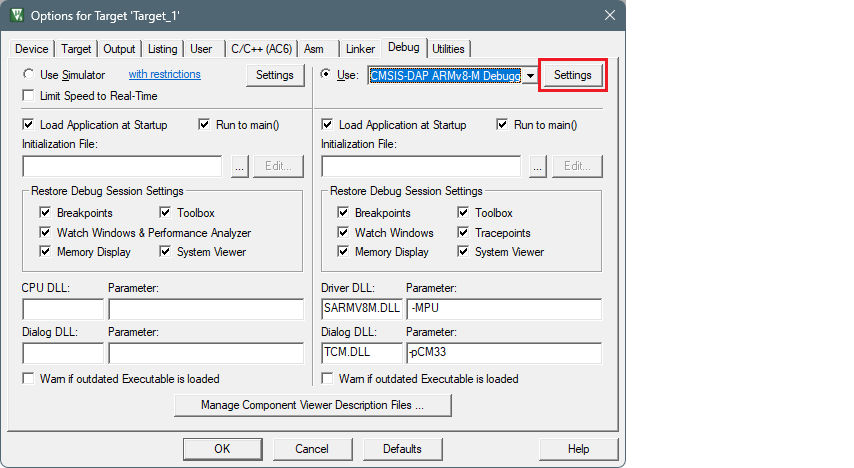Click inside the Driver DLL field
This screenshot has width=854, height=468.
[x=361, y=308]
